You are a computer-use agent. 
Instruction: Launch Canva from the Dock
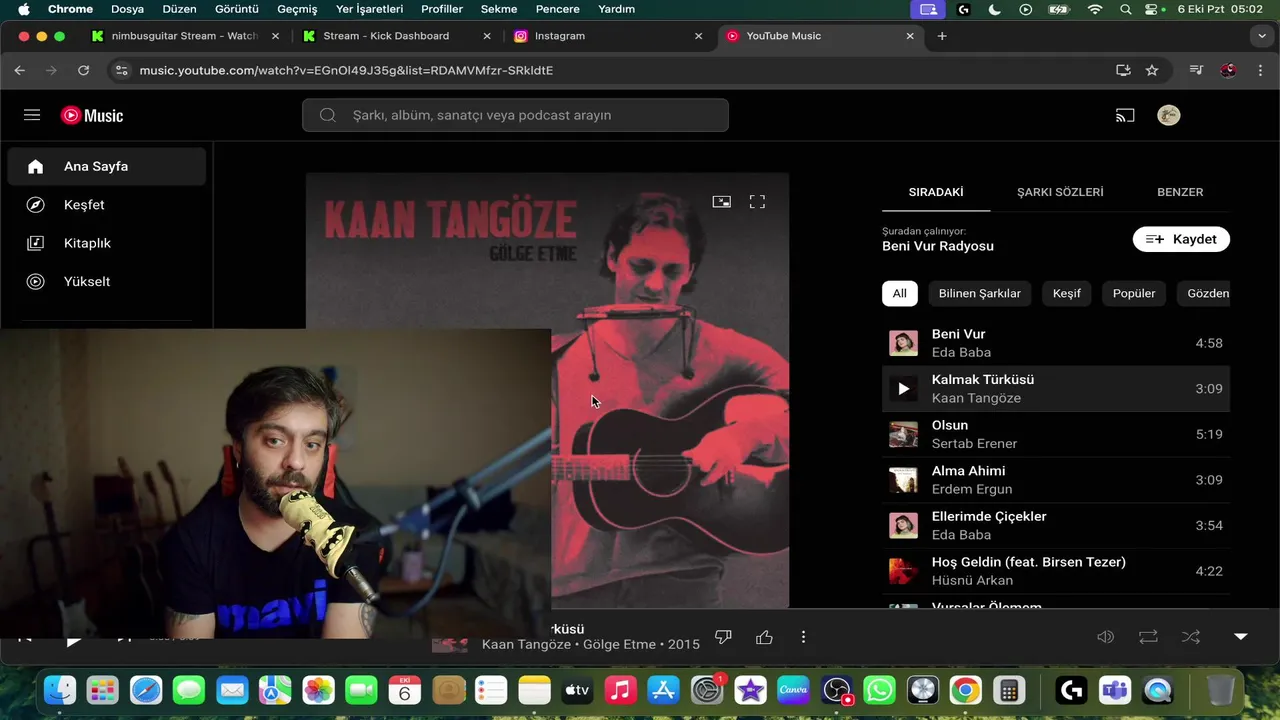[x=793, y=690]
